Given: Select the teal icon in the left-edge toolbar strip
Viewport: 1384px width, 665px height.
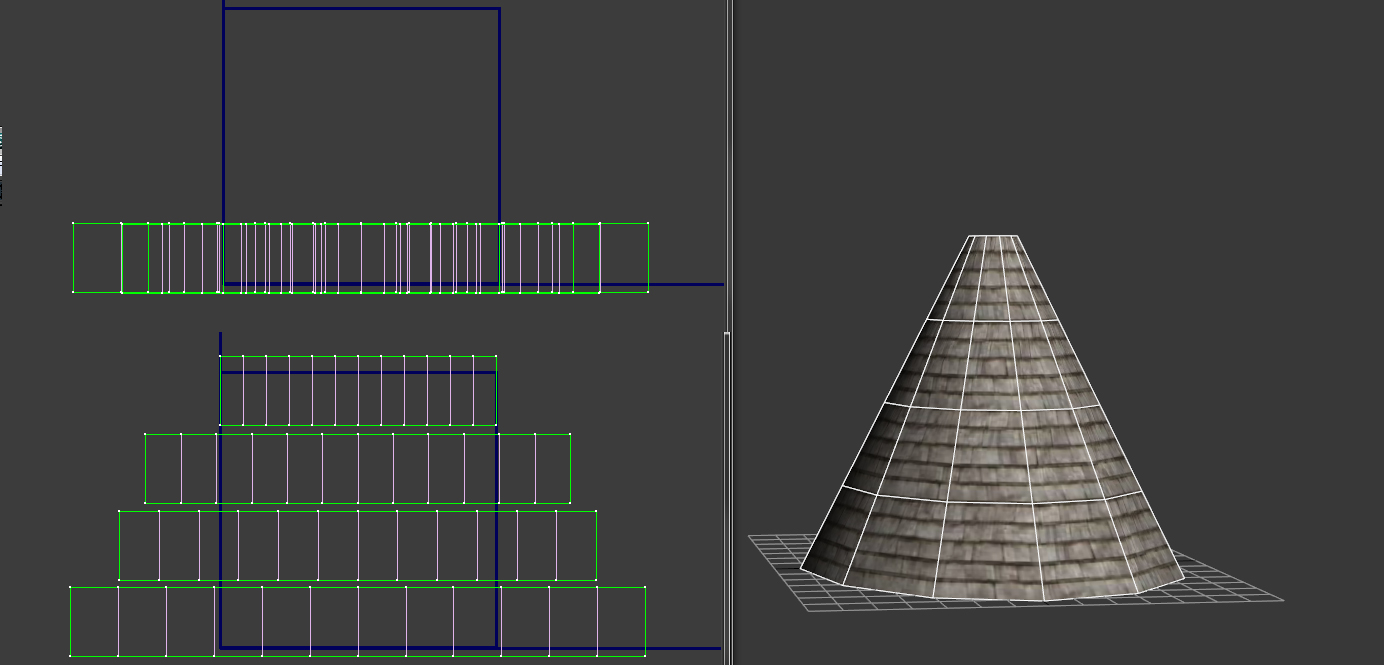Looking at the screenshot, I should pyautogui.click(x=2, y=138).
